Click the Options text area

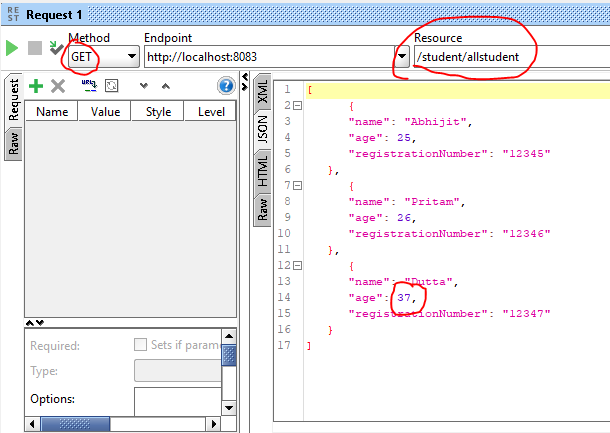[x=178, y=401]
